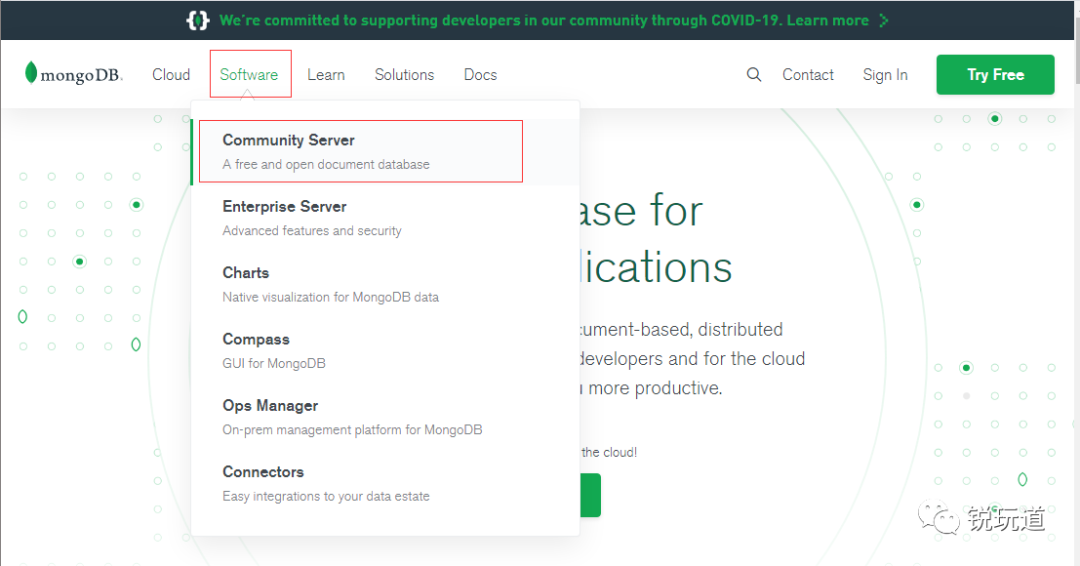Click the curly braces icon in banner
1080x566 pixels.
[x=198, y=20]
